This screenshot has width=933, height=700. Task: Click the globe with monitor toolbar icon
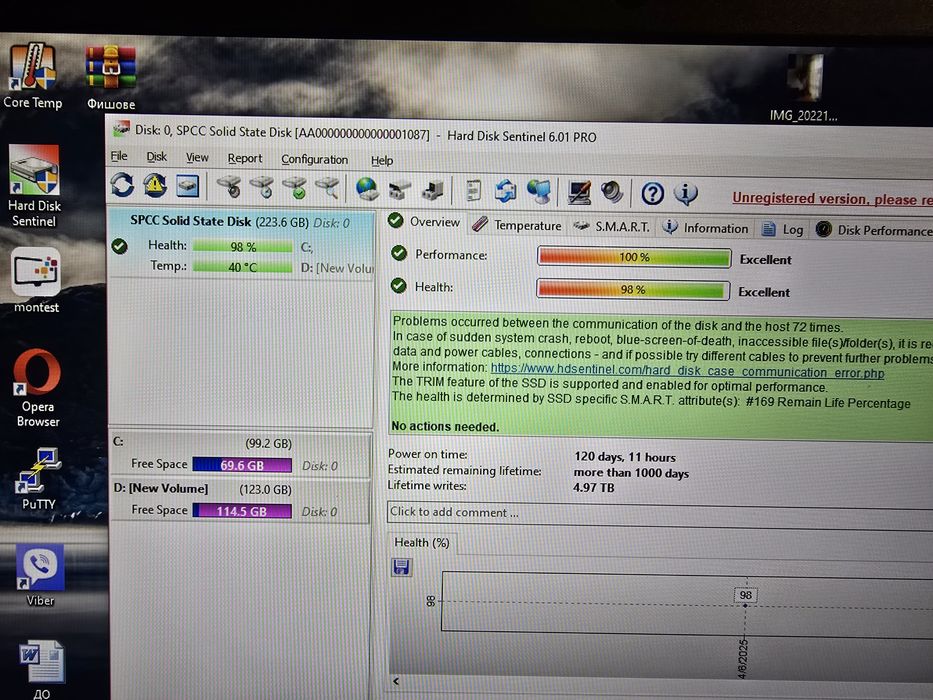point(538,192)
